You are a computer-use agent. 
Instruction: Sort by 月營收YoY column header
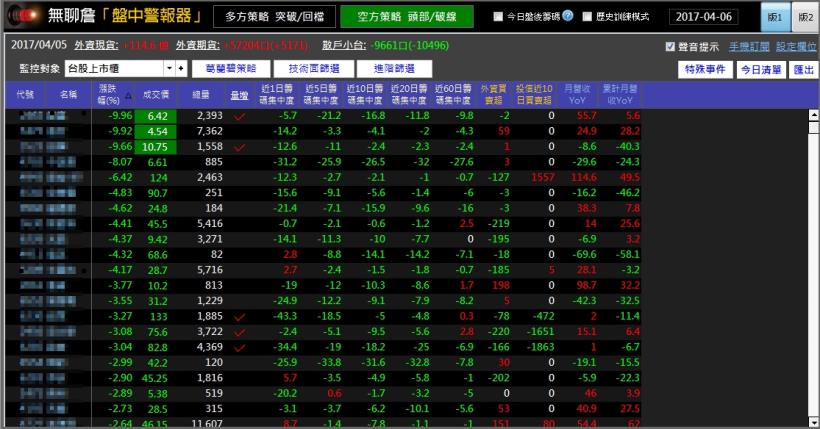[x=577, y=95]
